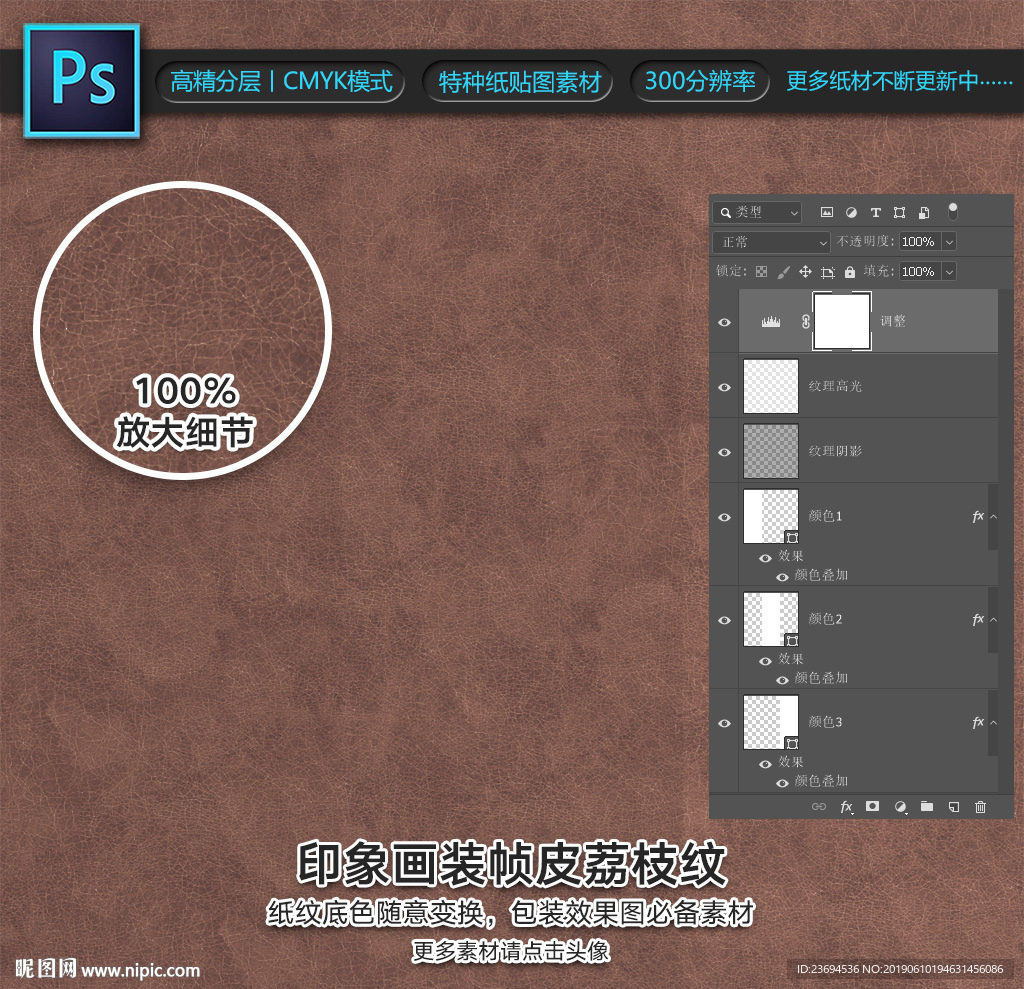1024x989 pixels.
Task: Click the type layer filter icon
Action: tap(876, 212)
